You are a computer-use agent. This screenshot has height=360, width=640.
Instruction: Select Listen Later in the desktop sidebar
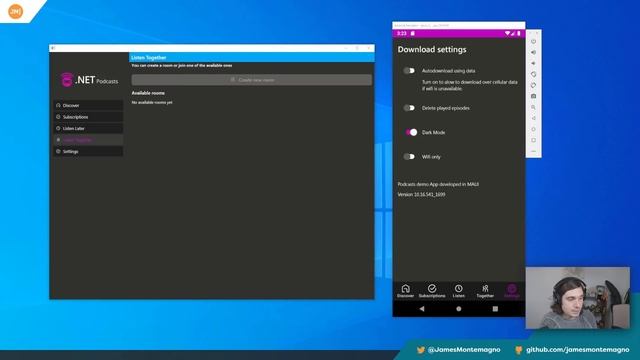click(x=88, y=128)
